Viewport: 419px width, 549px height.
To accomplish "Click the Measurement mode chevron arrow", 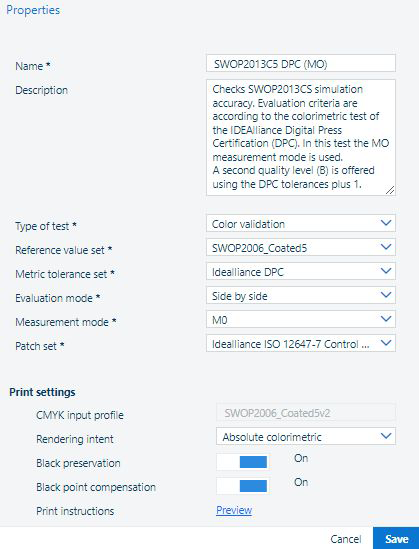I will coord(385,319).
